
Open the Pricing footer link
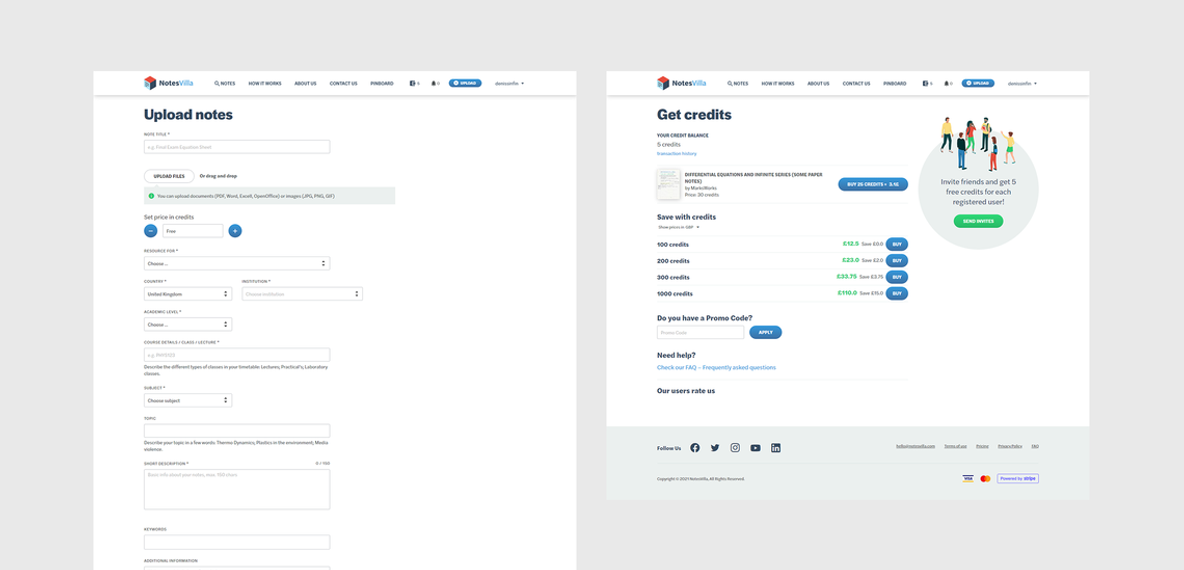point(982,446)
